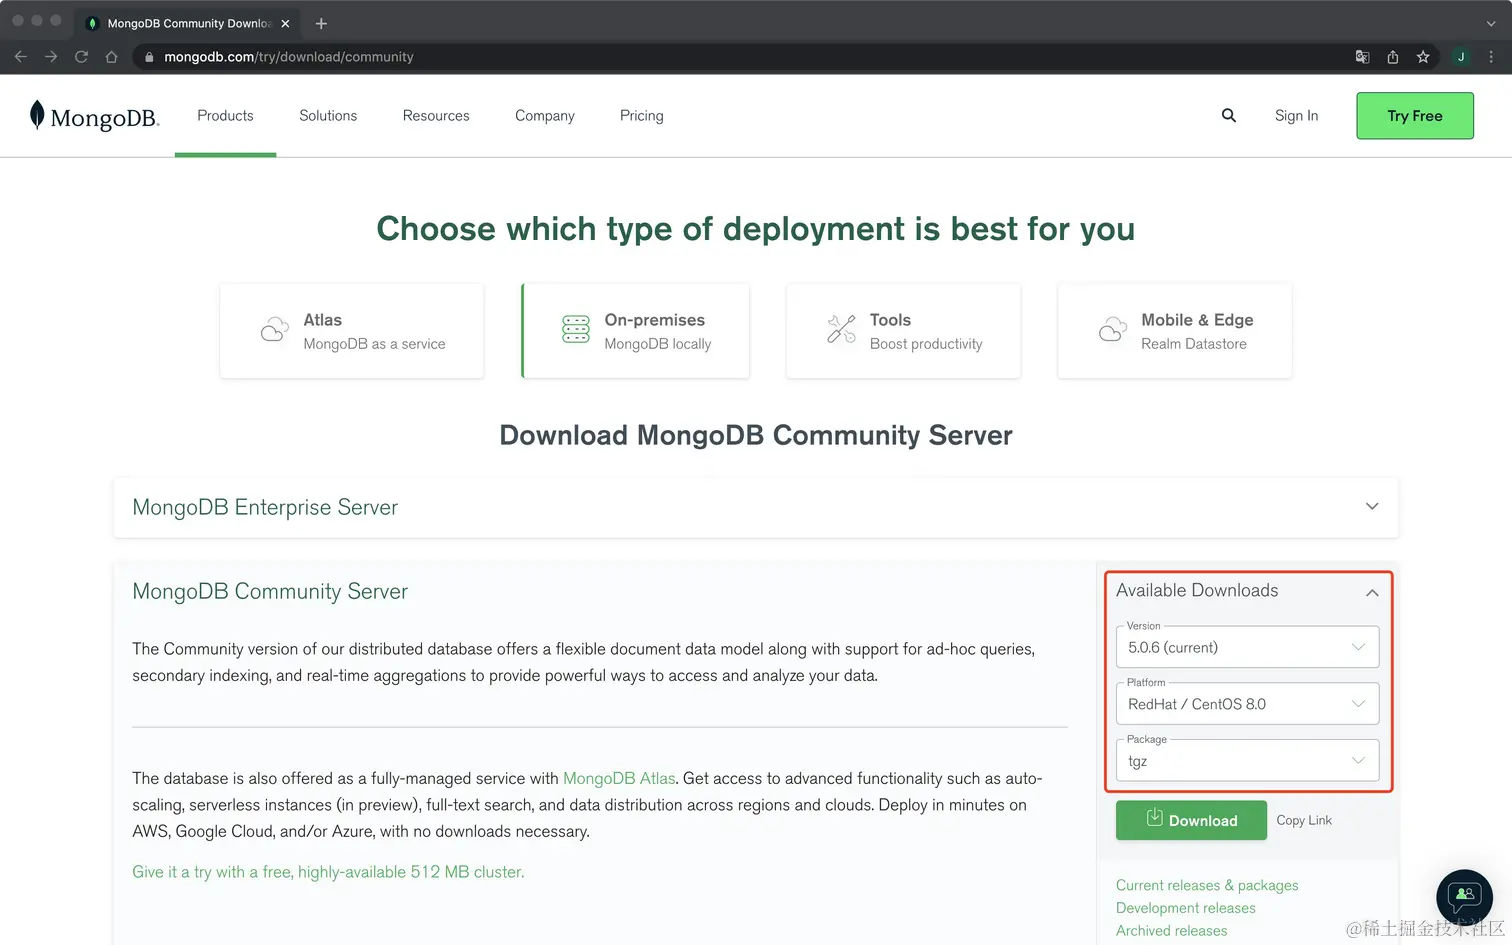Open the Pricing menu item

pos(641,116)
